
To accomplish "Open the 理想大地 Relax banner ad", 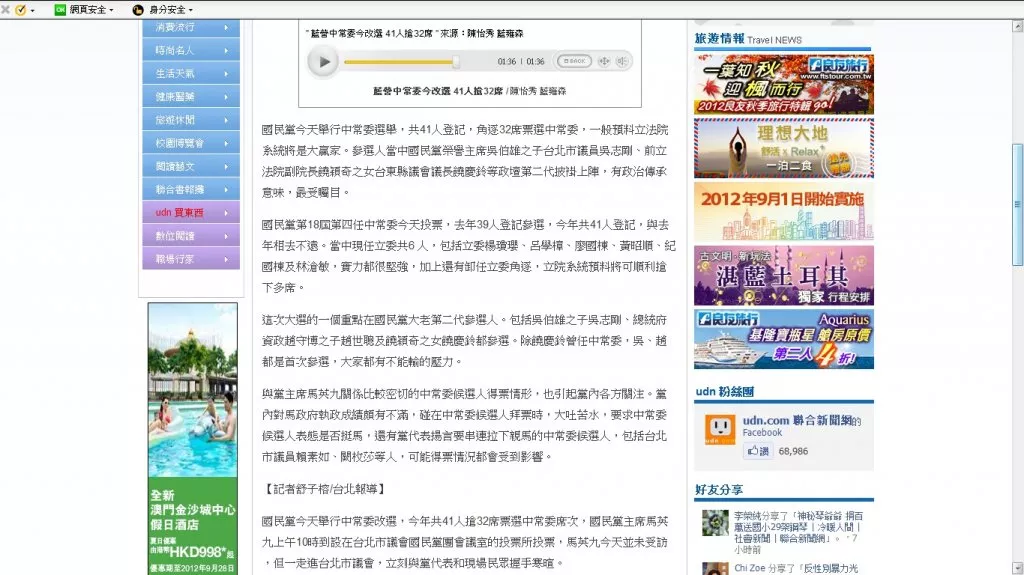I will [784, 148].
